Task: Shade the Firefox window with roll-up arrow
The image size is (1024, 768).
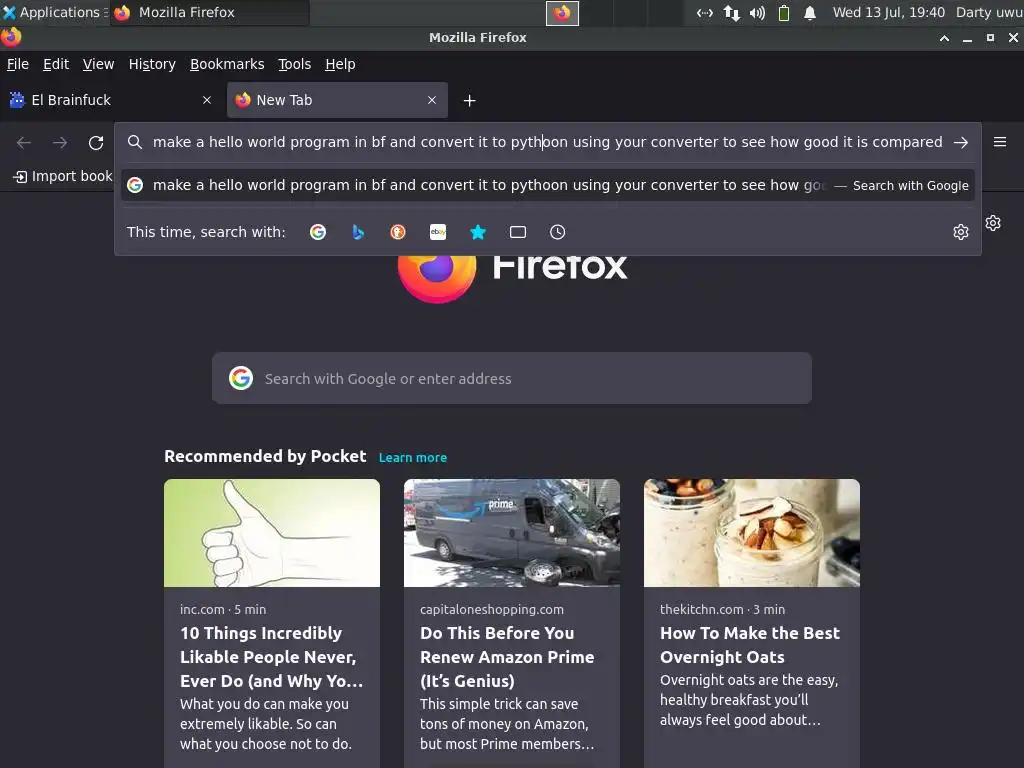Action: (944, 38)
